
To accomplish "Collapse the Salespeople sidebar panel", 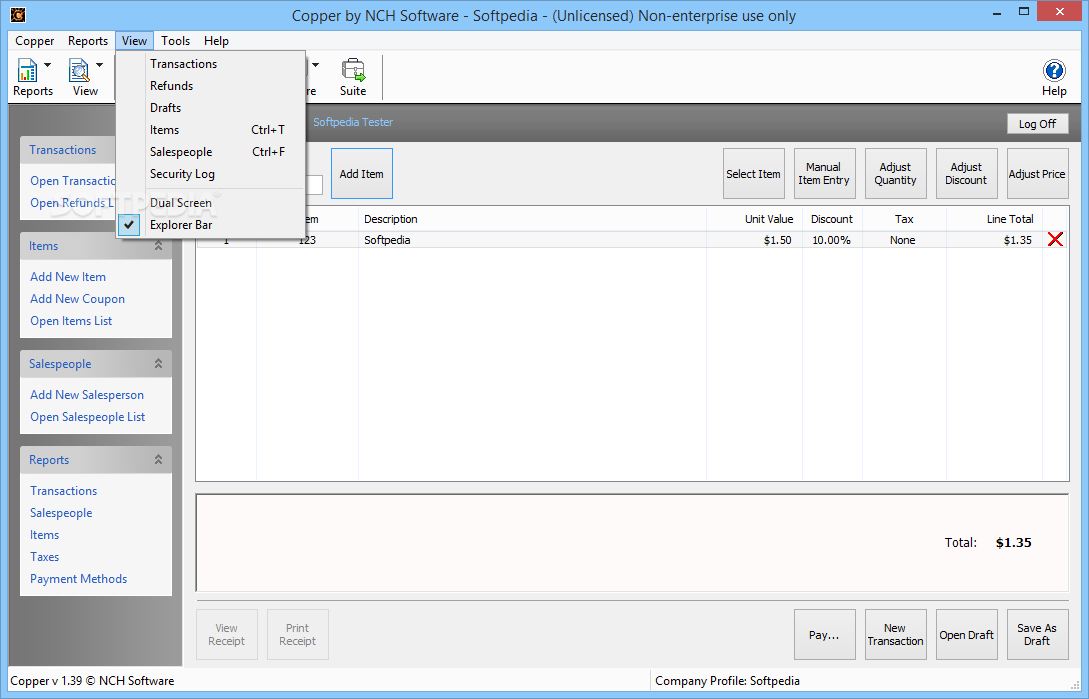I will 158,363.
